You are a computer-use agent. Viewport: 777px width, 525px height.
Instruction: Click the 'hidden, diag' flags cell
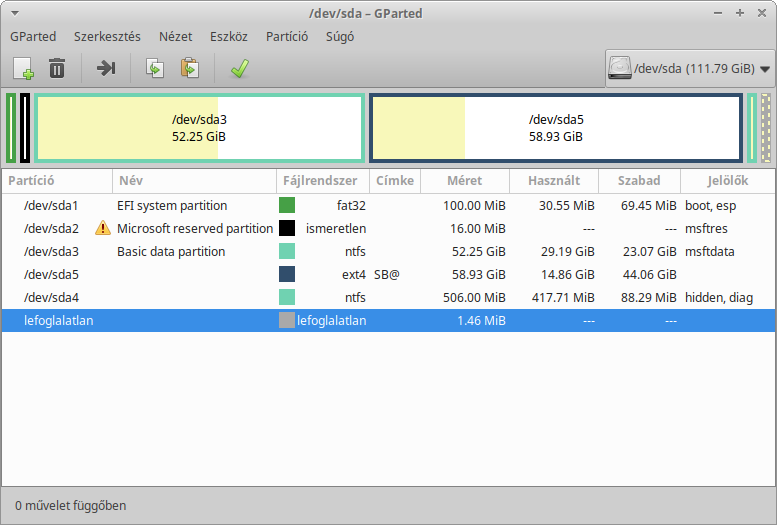719,297
